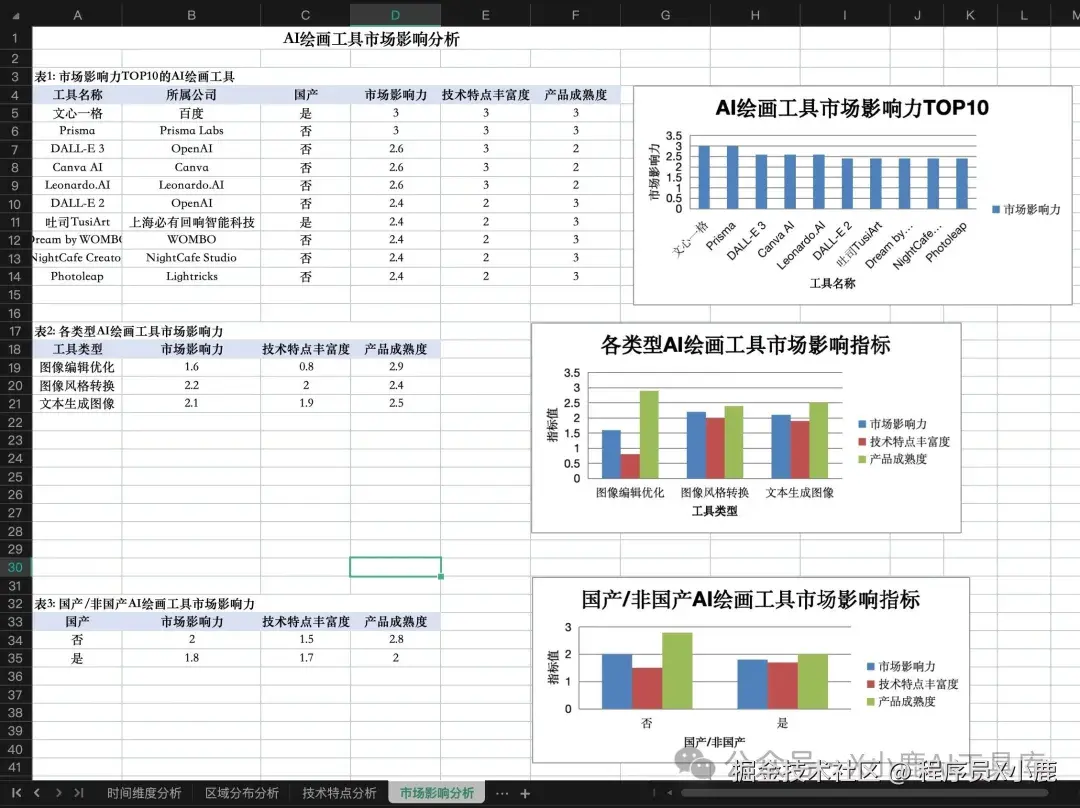This screenshot has width=1080, height=808.
Task: Select column D header
Action: point(395,15)
